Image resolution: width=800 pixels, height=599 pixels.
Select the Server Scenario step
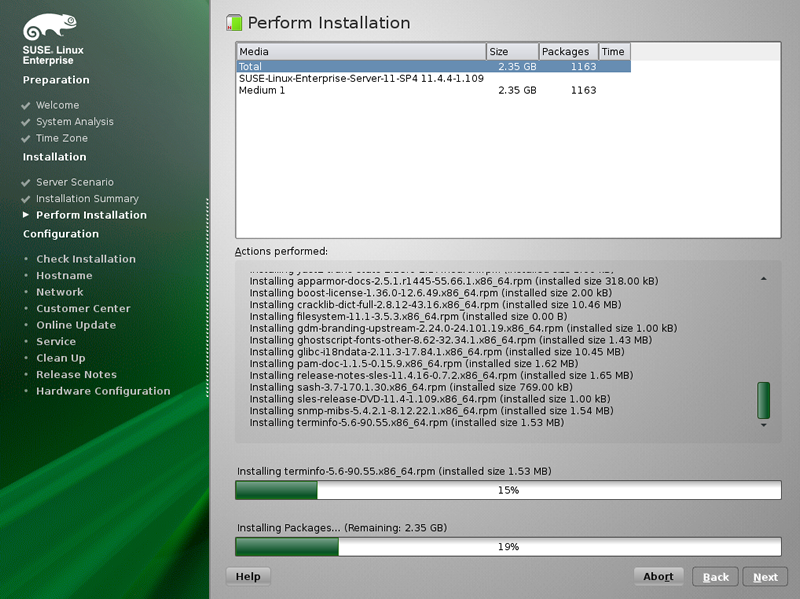75,182
